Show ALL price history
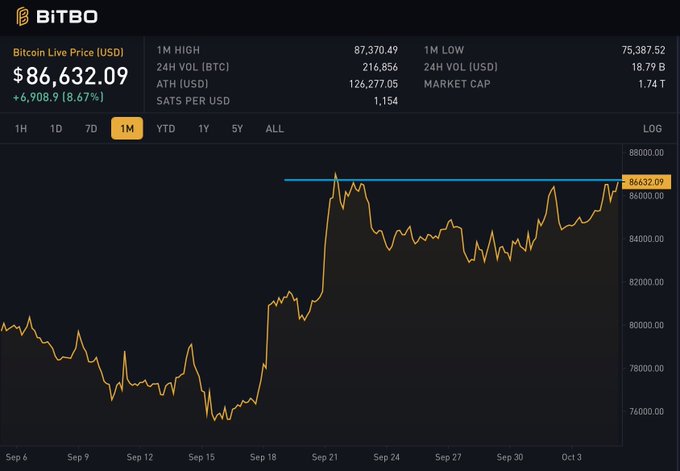Screen dimensions: 680x471 (x=275, y=129)
